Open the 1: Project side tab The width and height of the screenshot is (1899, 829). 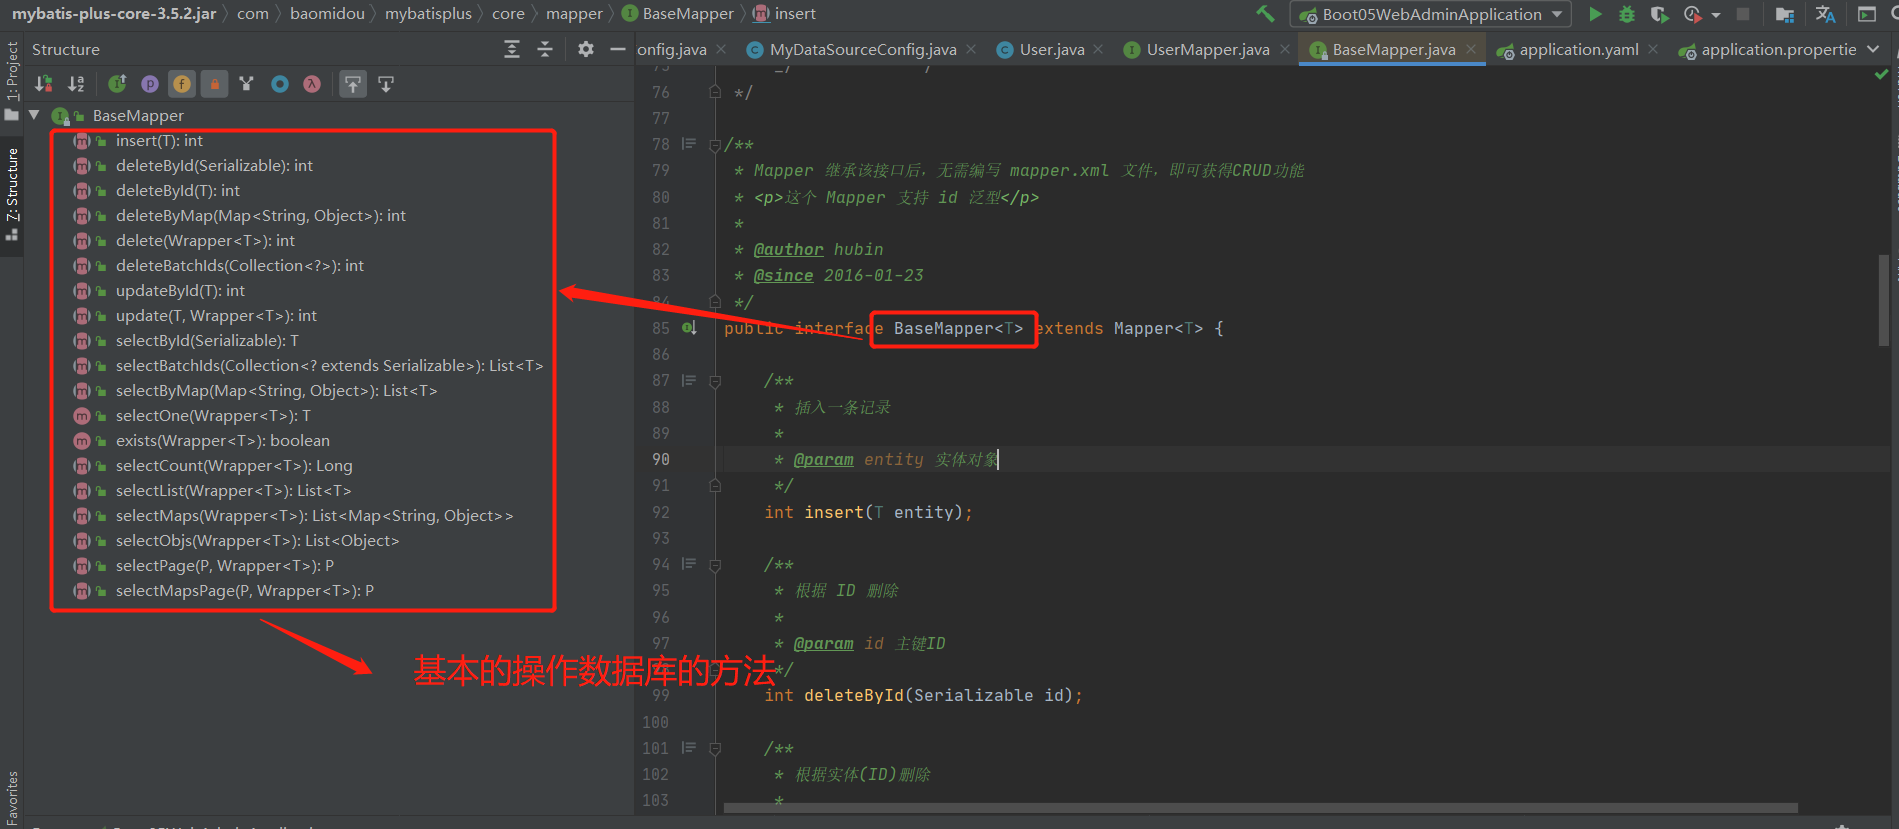12,81
